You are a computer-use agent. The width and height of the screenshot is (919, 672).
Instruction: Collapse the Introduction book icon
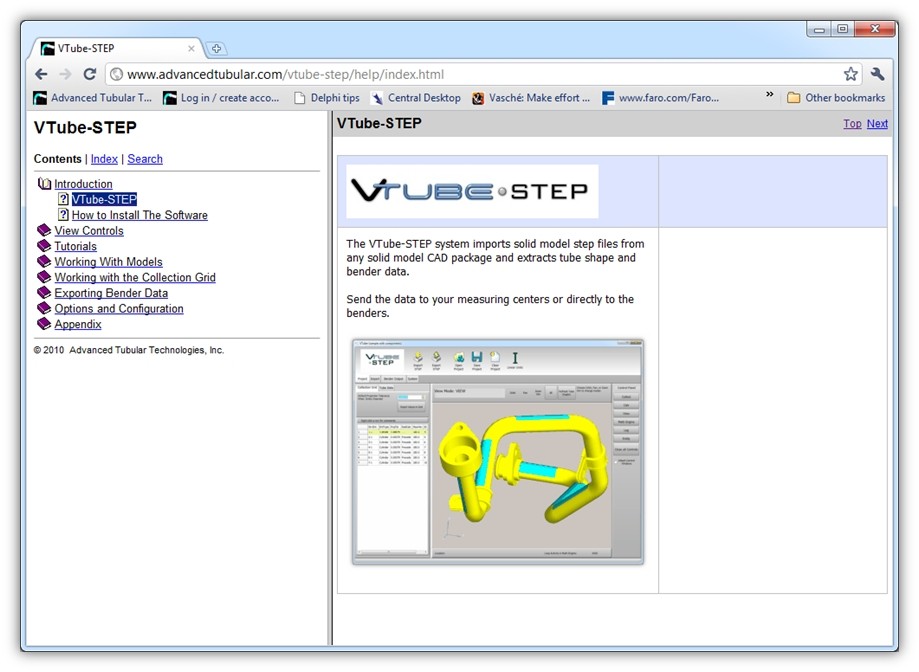click(44, 184)
